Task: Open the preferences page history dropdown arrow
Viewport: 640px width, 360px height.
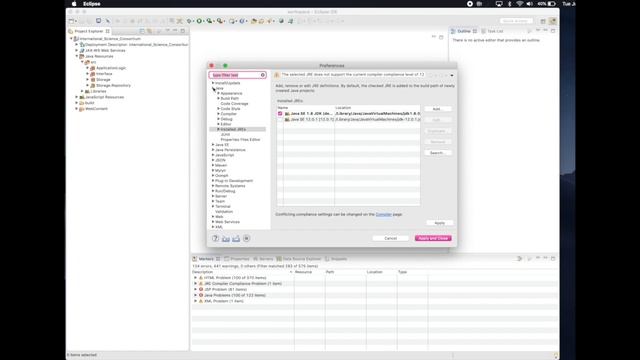Action: (451, 75)
